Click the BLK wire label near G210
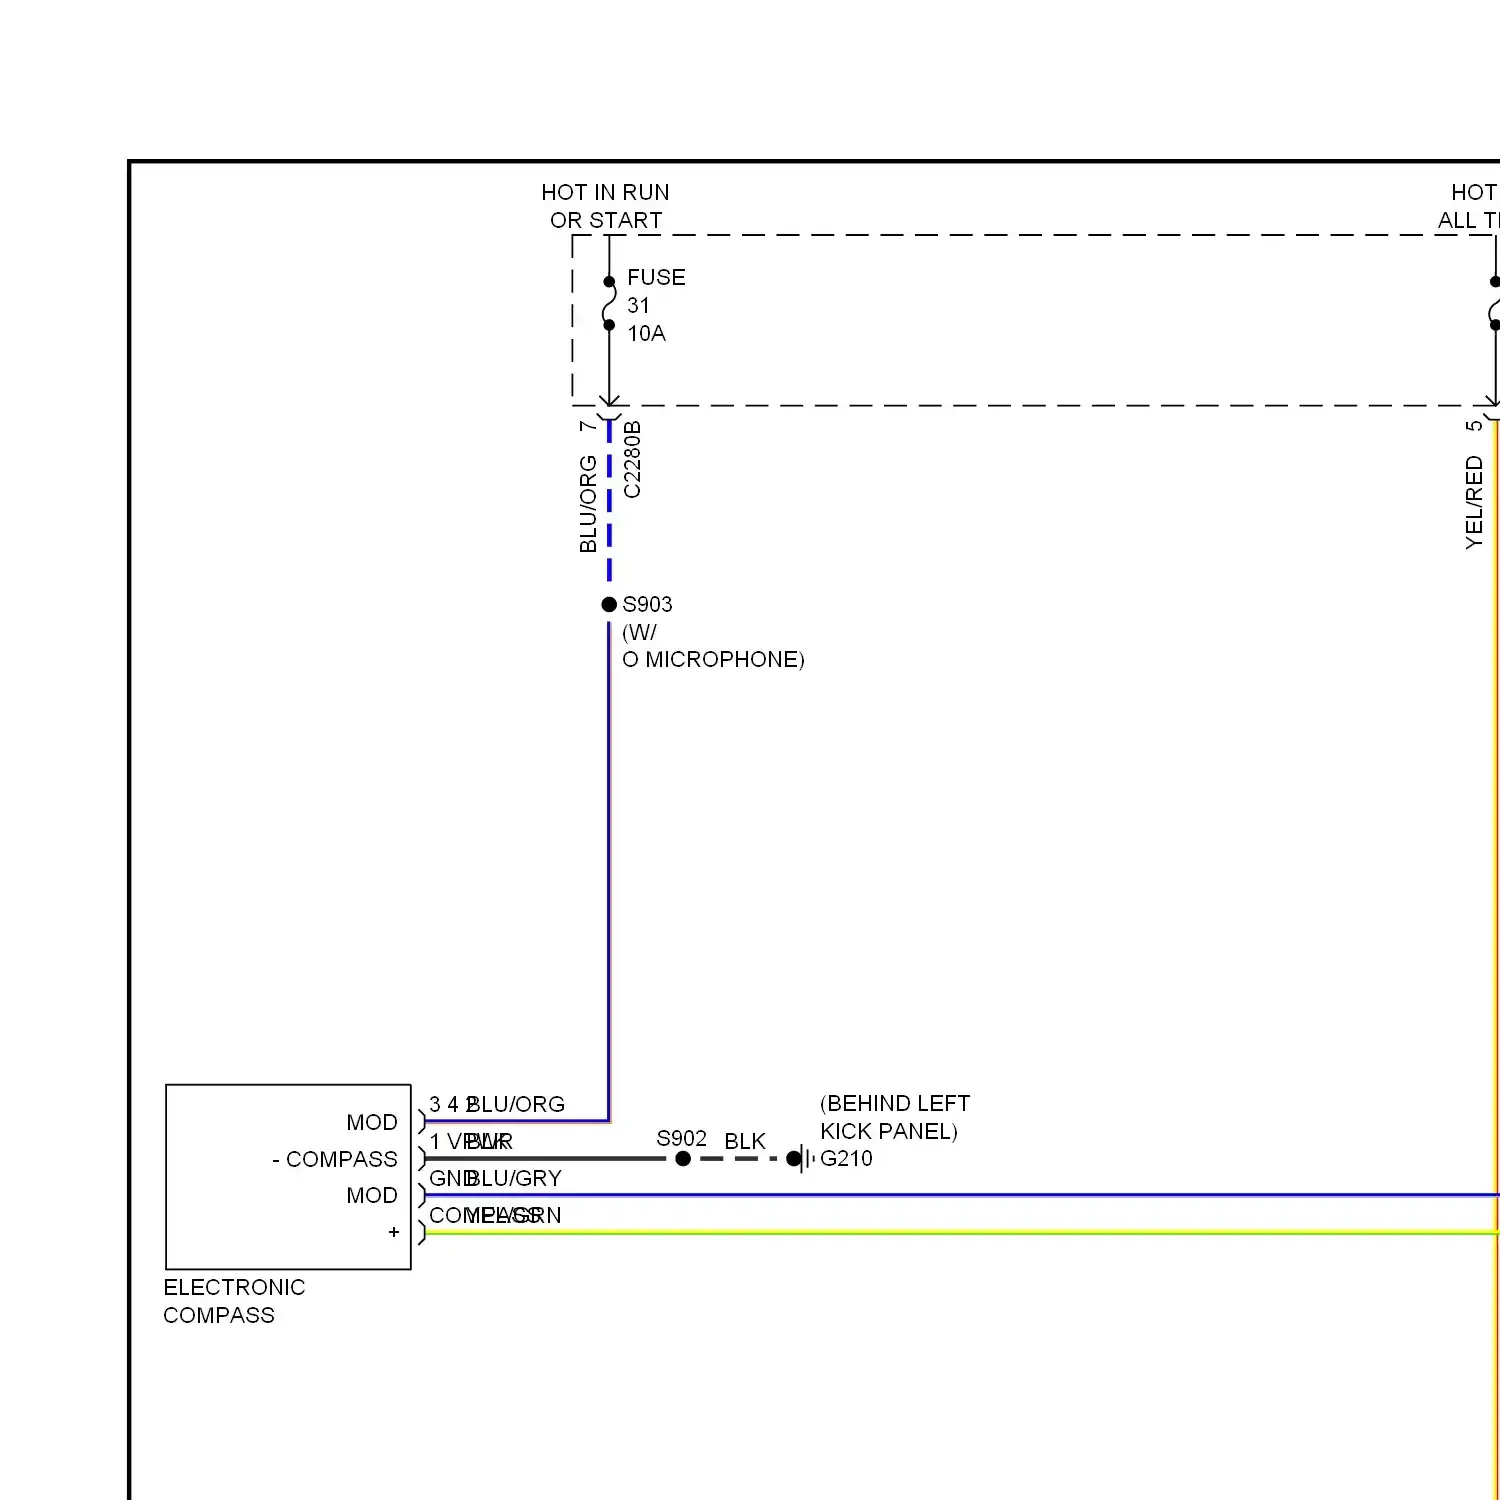 click(745, 1141)
